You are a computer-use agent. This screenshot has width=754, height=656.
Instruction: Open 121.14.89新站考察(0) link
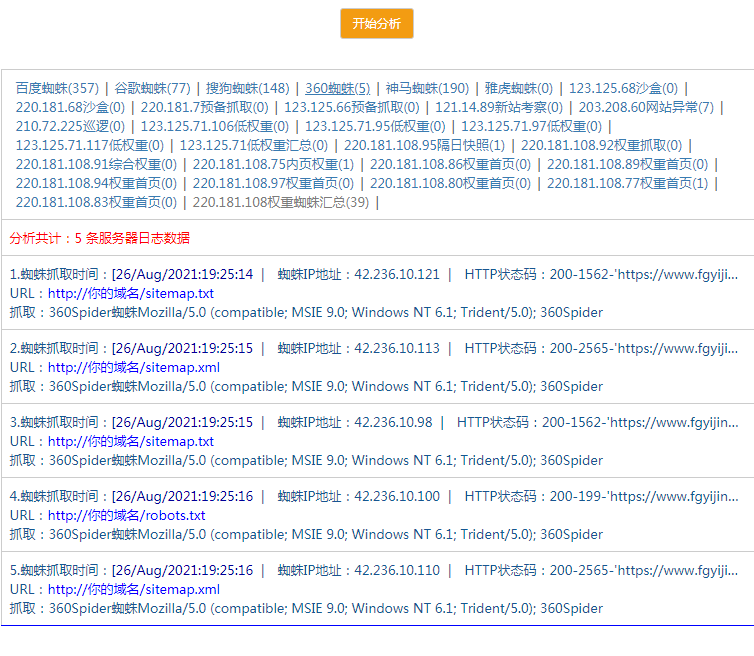(499, 107)
